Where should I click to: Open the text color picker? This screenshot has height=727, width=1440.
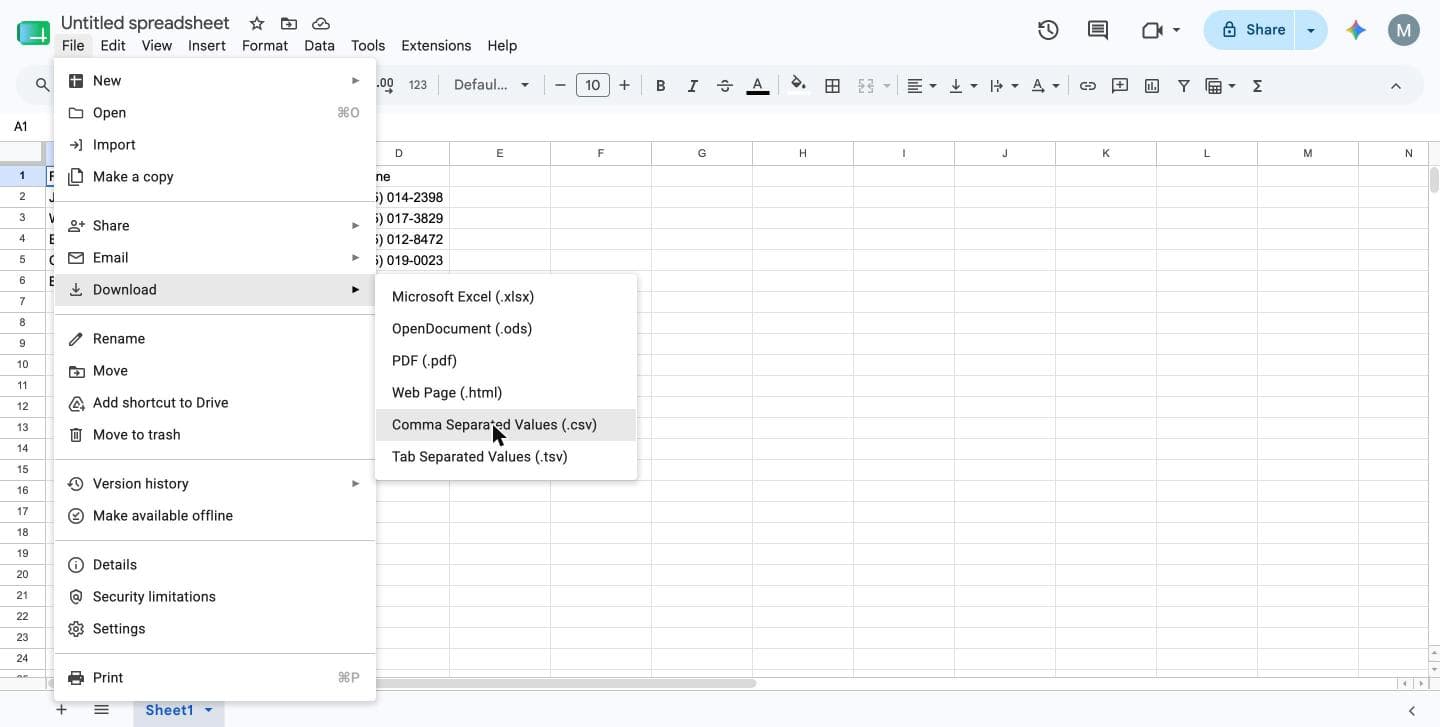(x=758, y=86)
